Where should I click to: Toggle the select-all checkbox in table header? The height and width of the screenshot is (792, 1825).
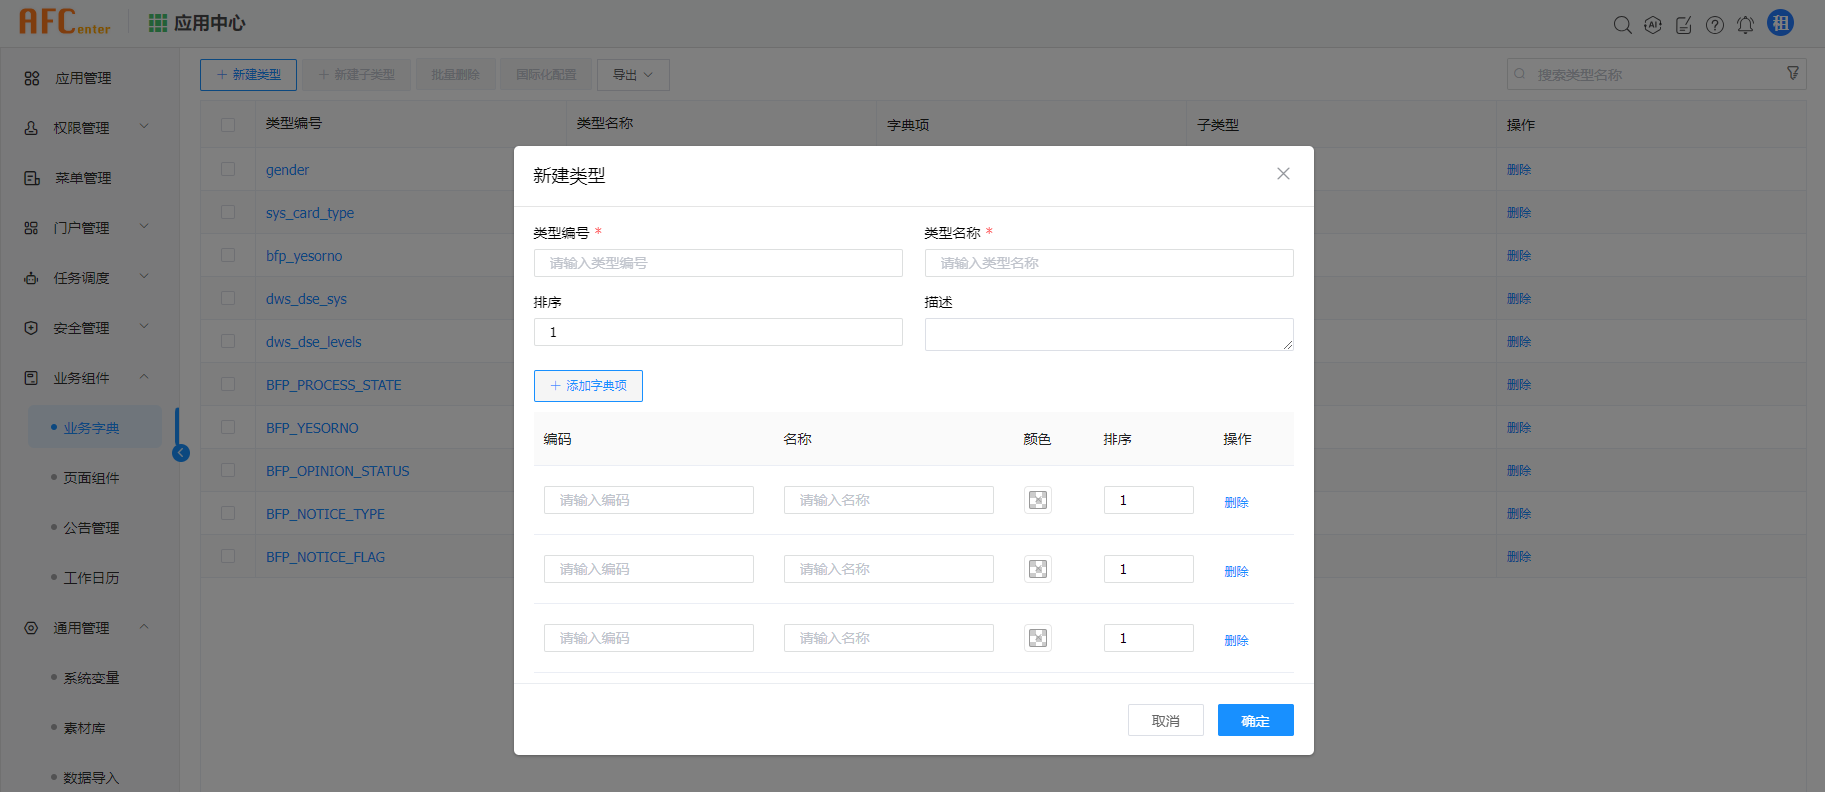tap(228, 125)
